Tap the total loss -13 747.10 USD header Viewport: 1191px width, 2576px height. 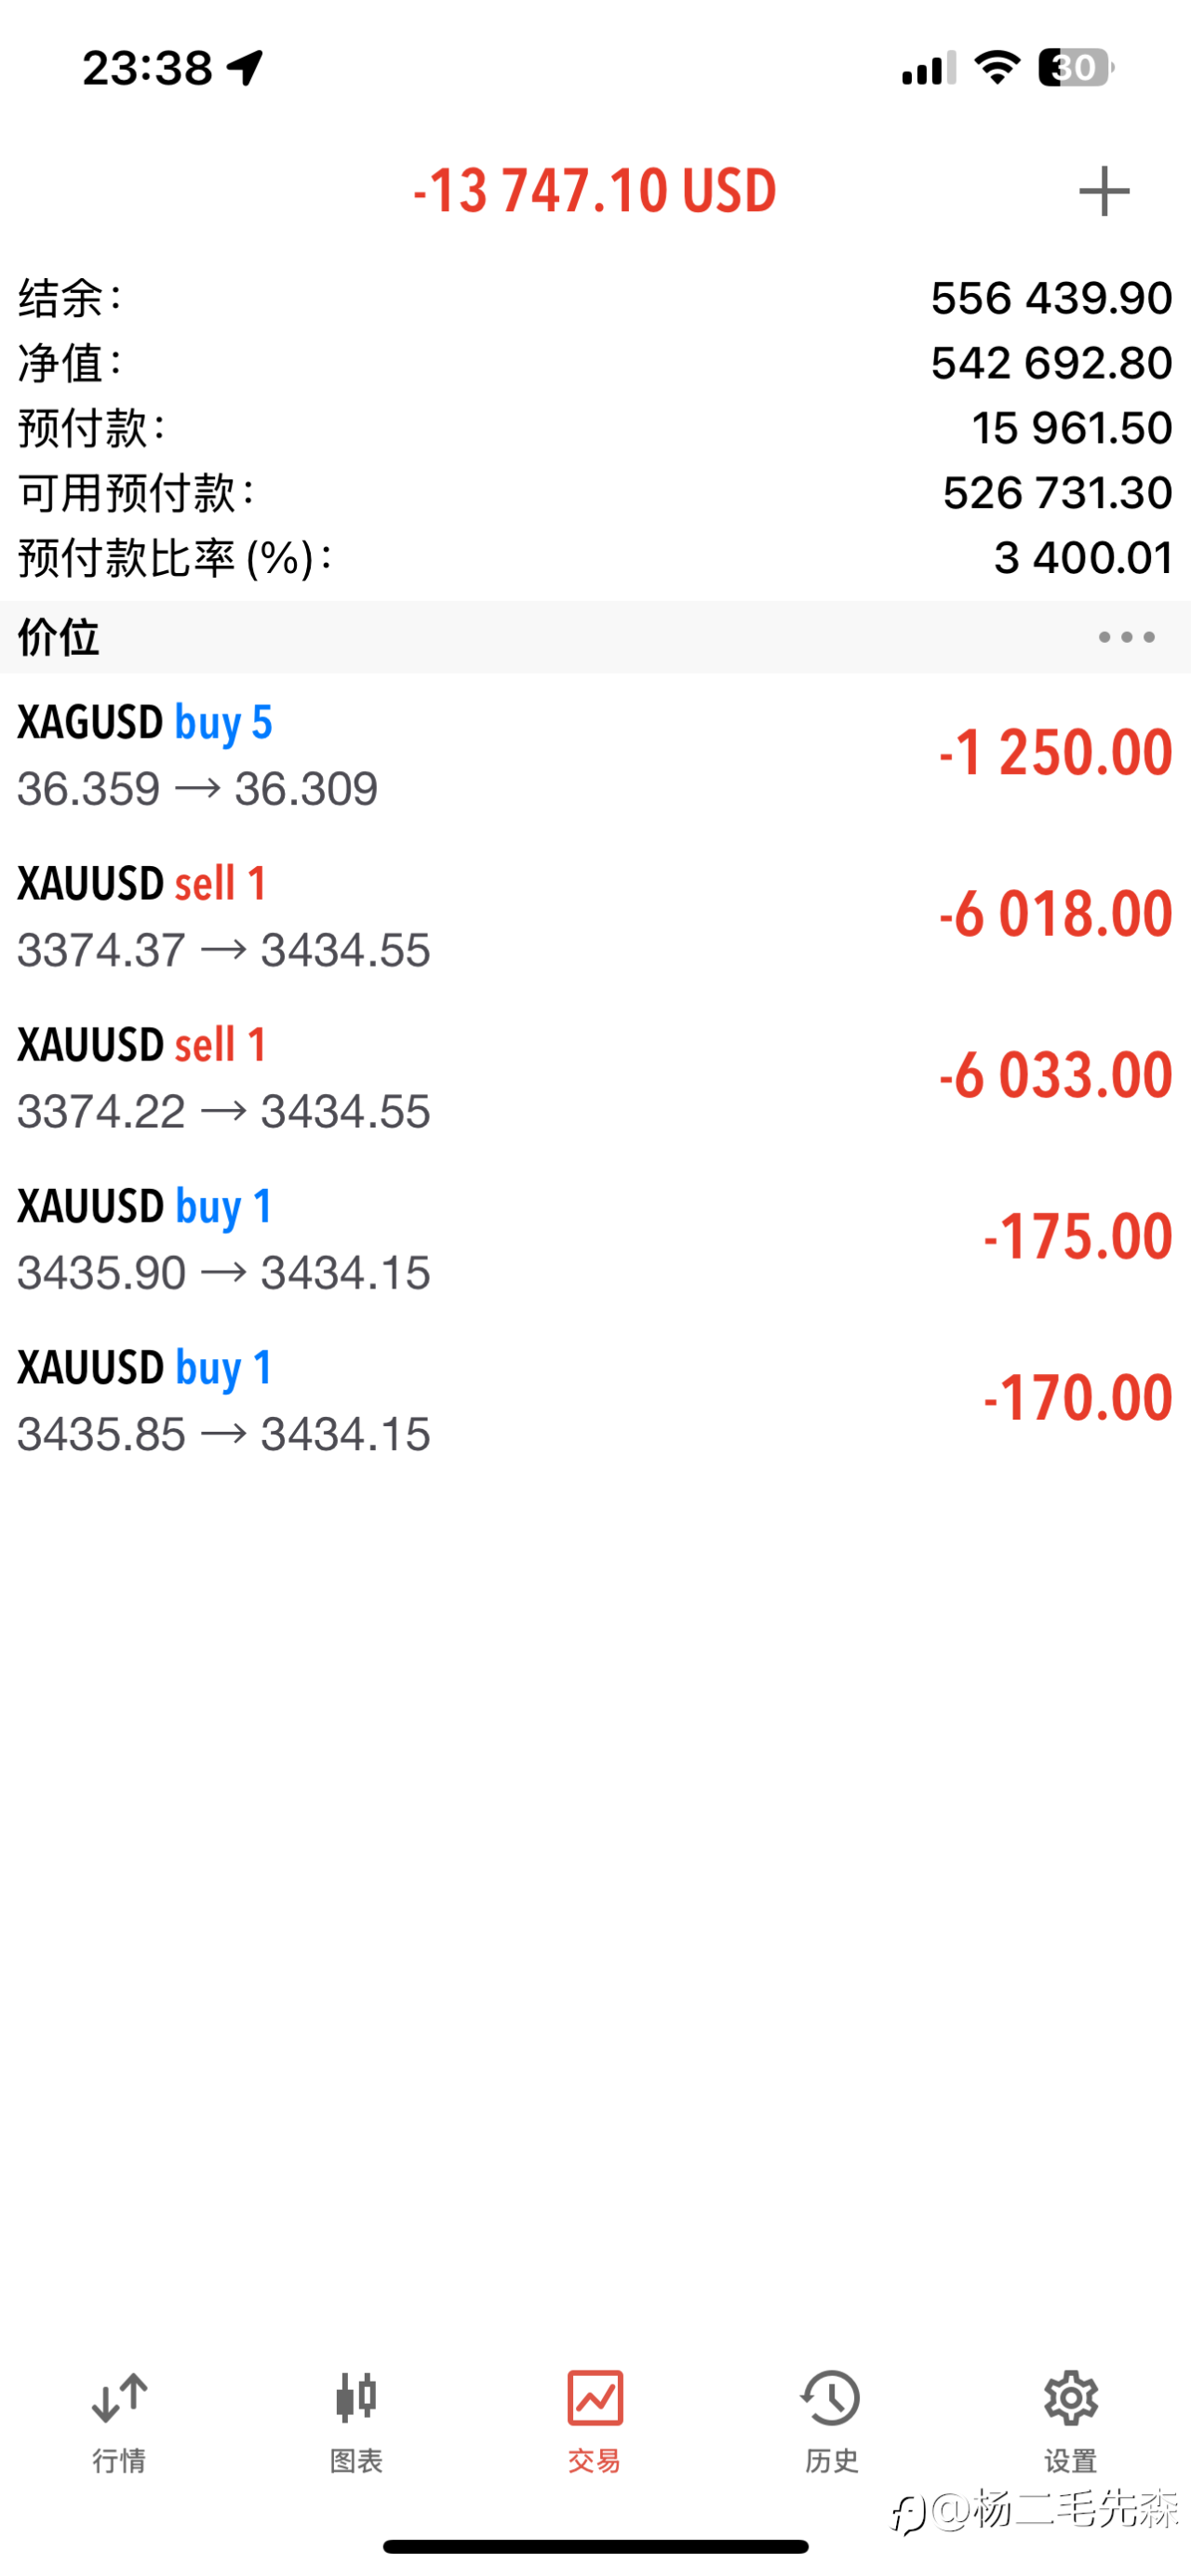595,191
